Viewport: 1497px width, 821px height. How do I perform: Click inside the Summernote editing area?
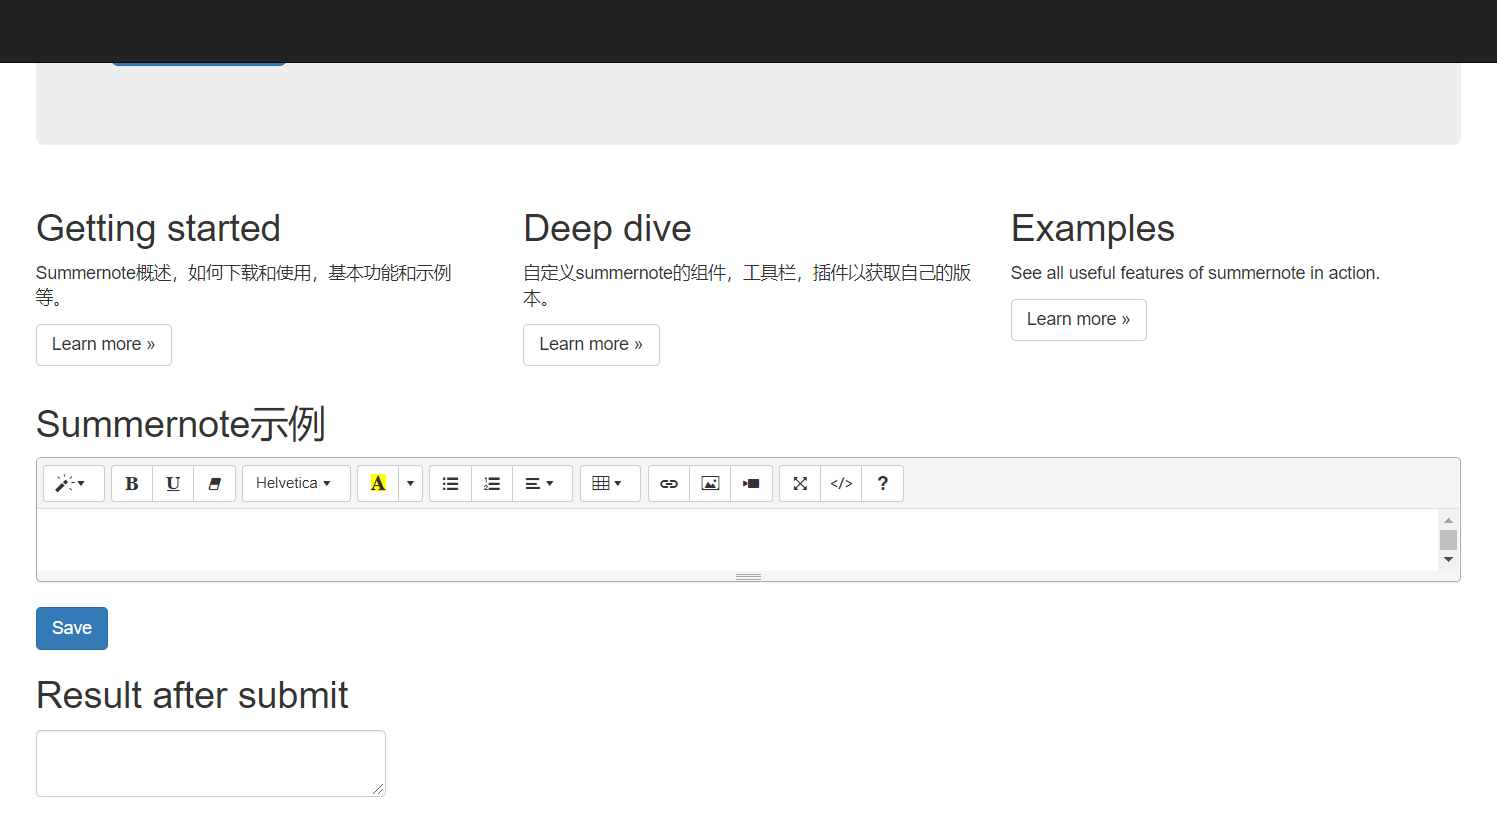(x=737, y=540)
